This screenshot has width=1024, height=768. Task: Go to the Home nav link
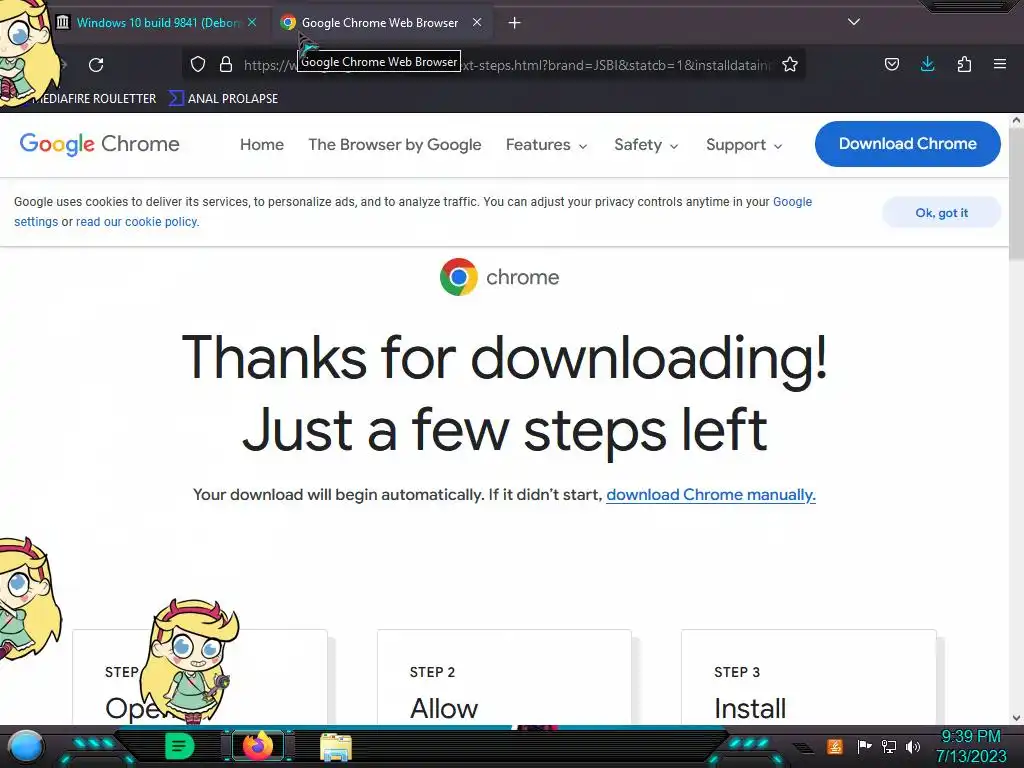pos(262,144)
